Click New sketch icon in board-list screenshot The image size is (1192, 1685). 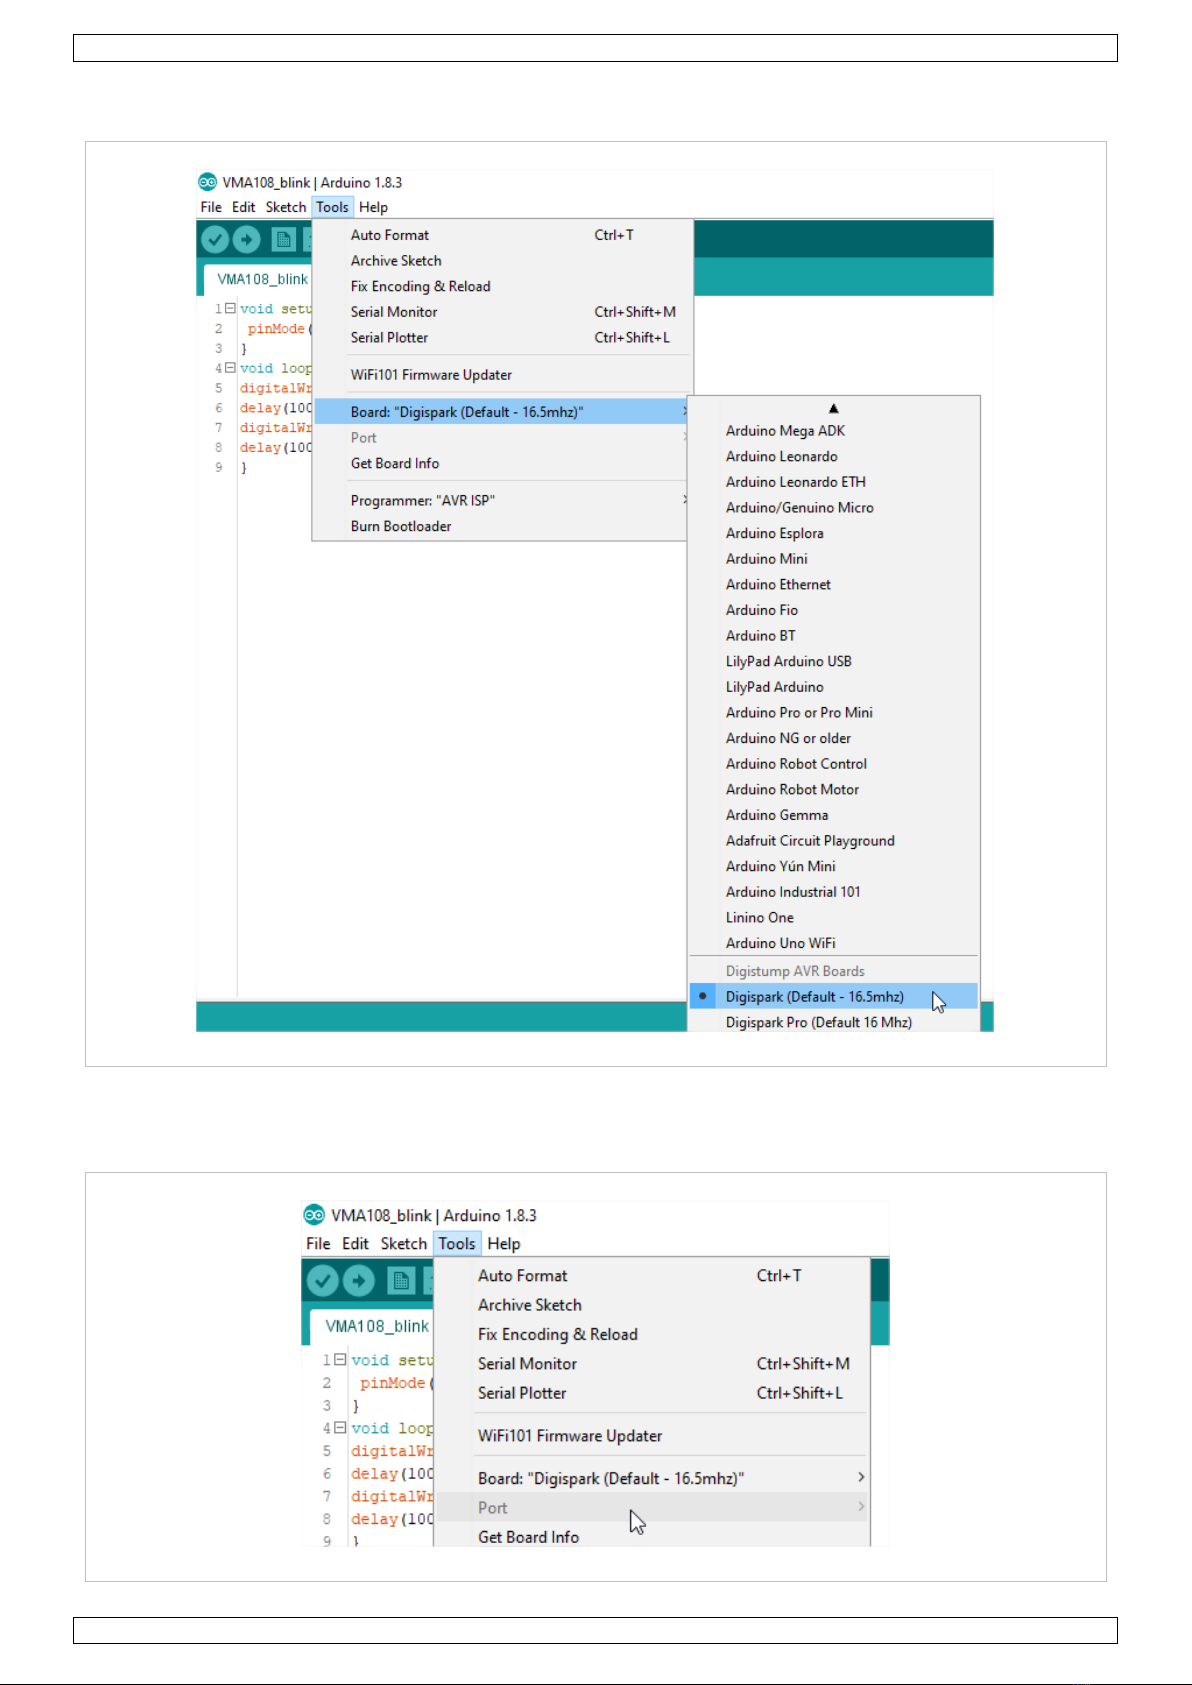click(x=284, y=240)
